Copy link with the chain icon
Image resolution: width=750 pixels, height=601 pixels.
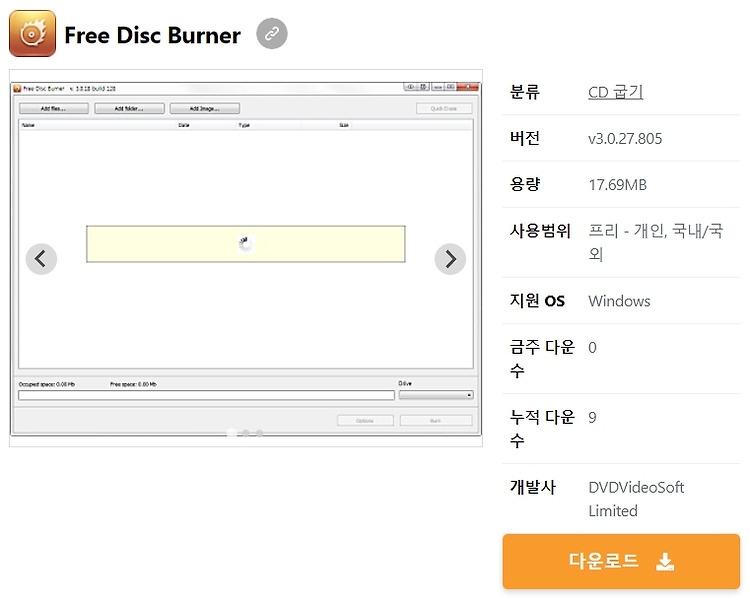(x=272, y=33)
